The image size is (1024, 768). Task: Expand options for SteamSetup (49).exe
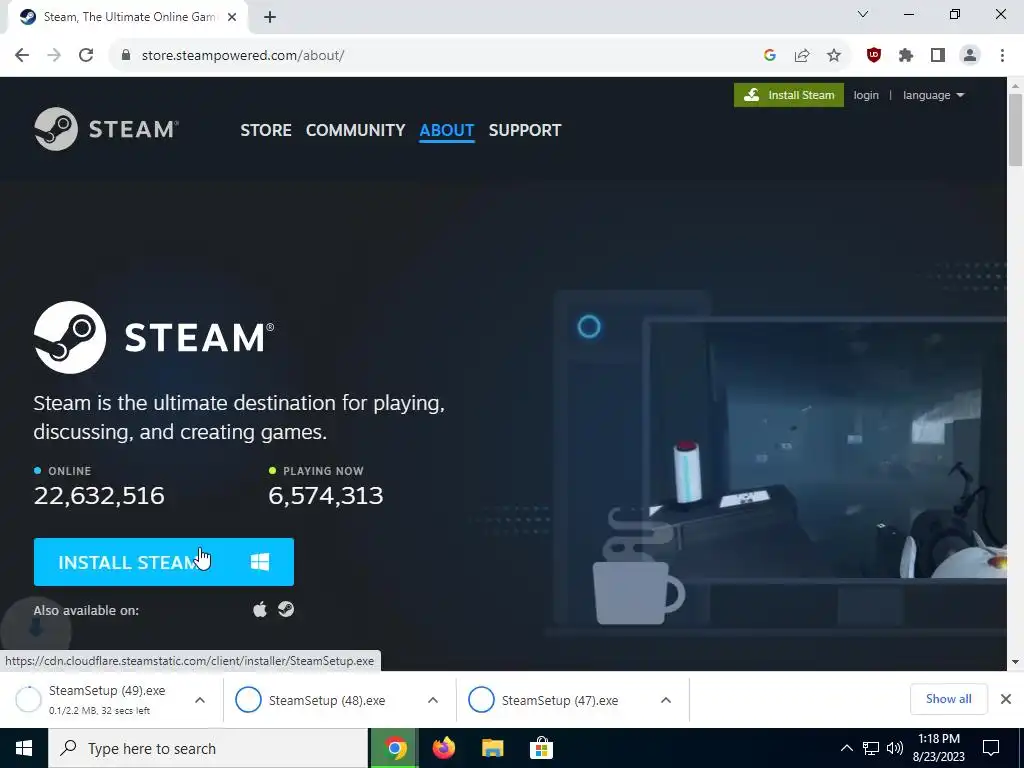coord(200,700)
